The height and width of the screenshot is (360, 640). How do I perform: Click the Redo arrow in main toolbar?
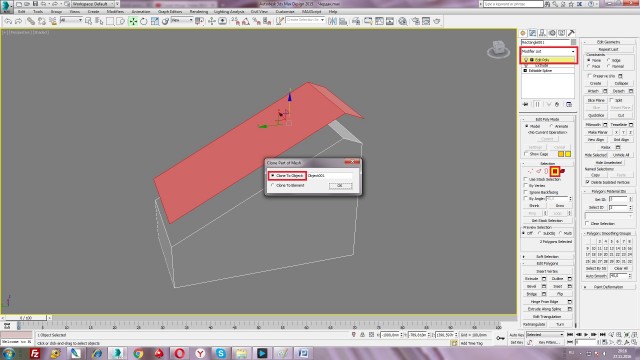coord(18,21)
